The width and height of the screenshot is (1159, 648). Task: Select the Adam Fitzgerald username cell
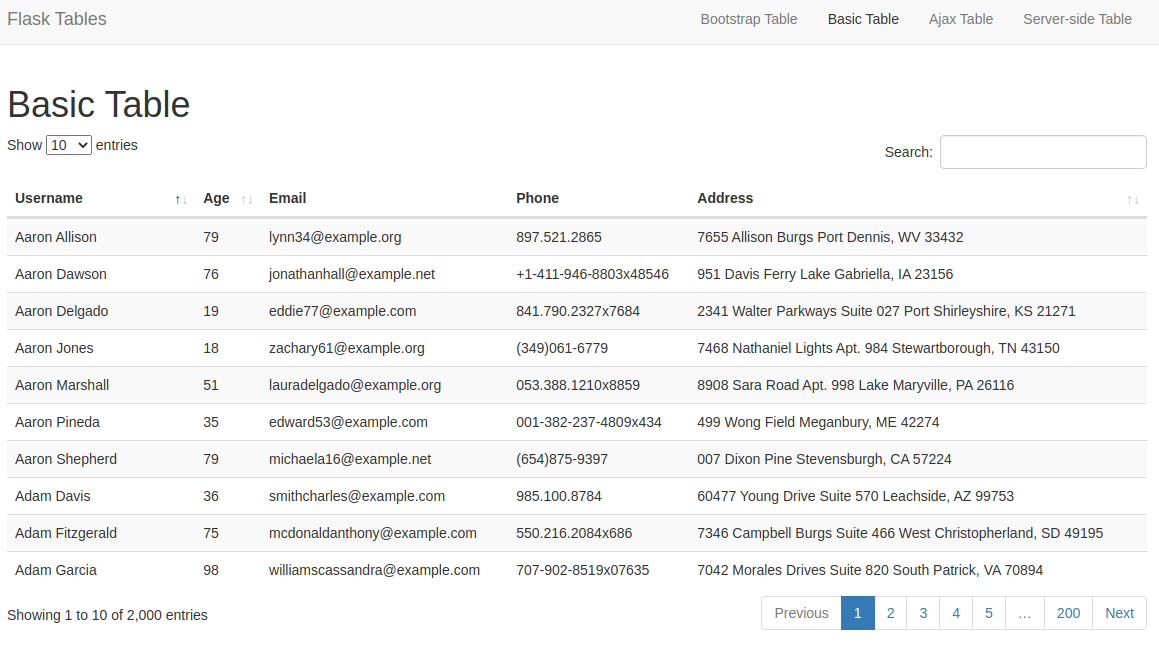click(66, 533)
